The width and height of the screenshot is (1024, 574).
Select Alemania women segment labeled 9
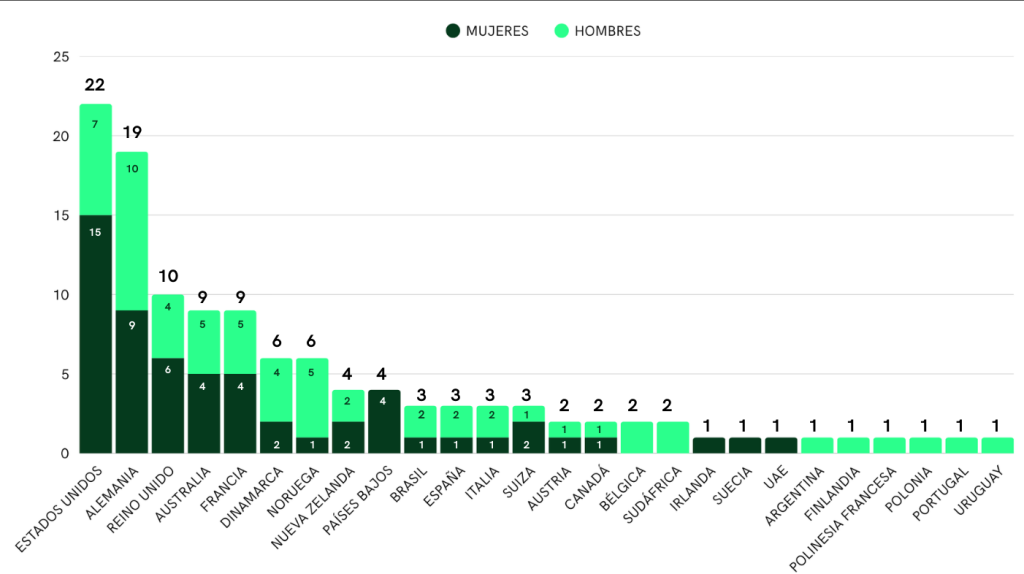tap(132, 381)
